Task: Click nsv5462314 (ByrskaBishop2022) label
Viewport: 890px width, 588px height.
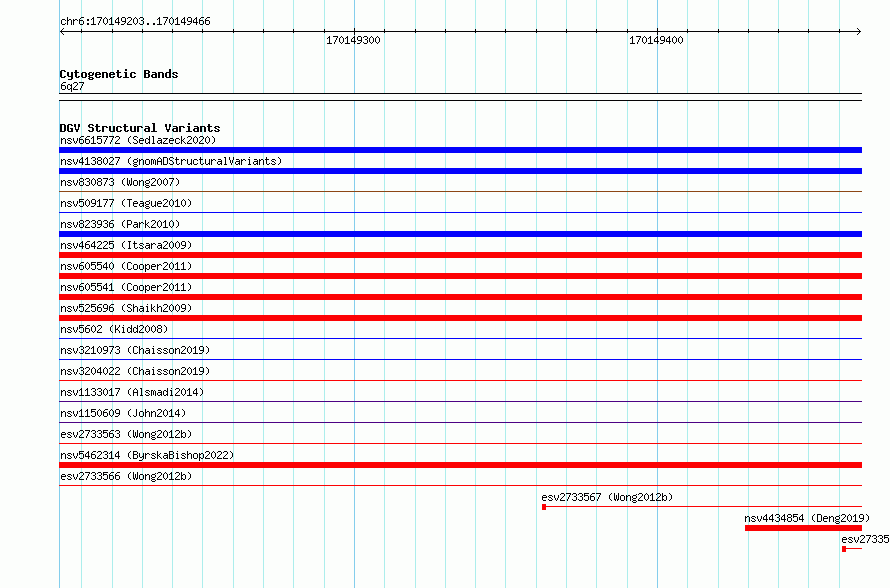Action: 147,455
